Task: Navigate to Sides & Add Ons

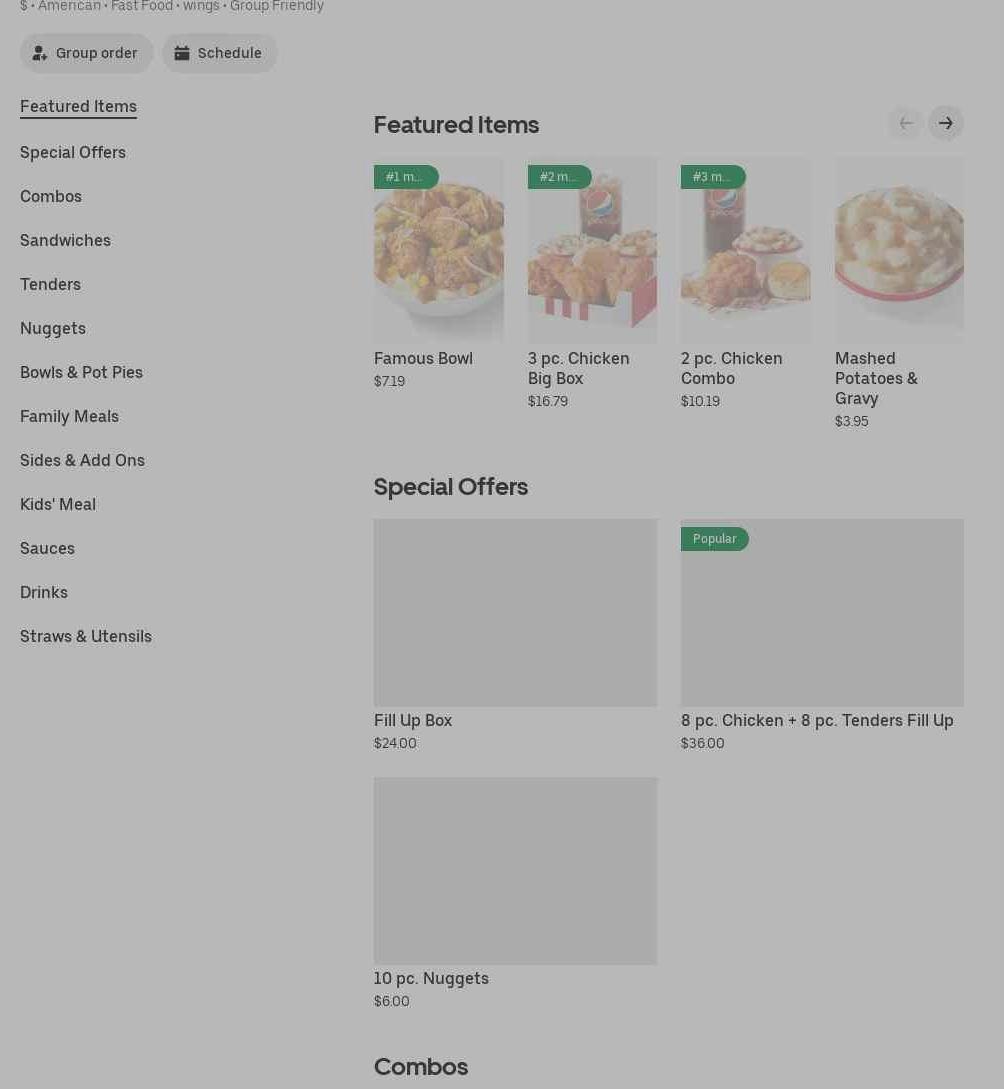Action: click(x=82, y=460)
